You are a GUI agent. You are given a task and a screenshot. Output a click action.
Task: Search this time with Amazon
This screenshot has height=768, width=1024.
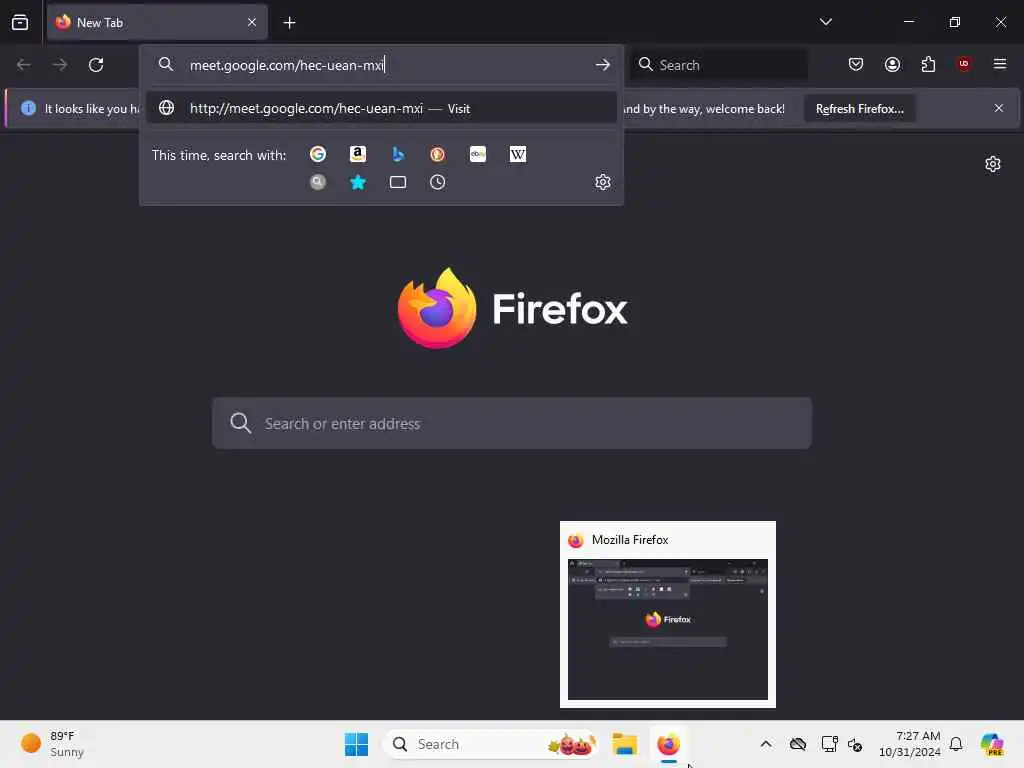coord(358,154)
